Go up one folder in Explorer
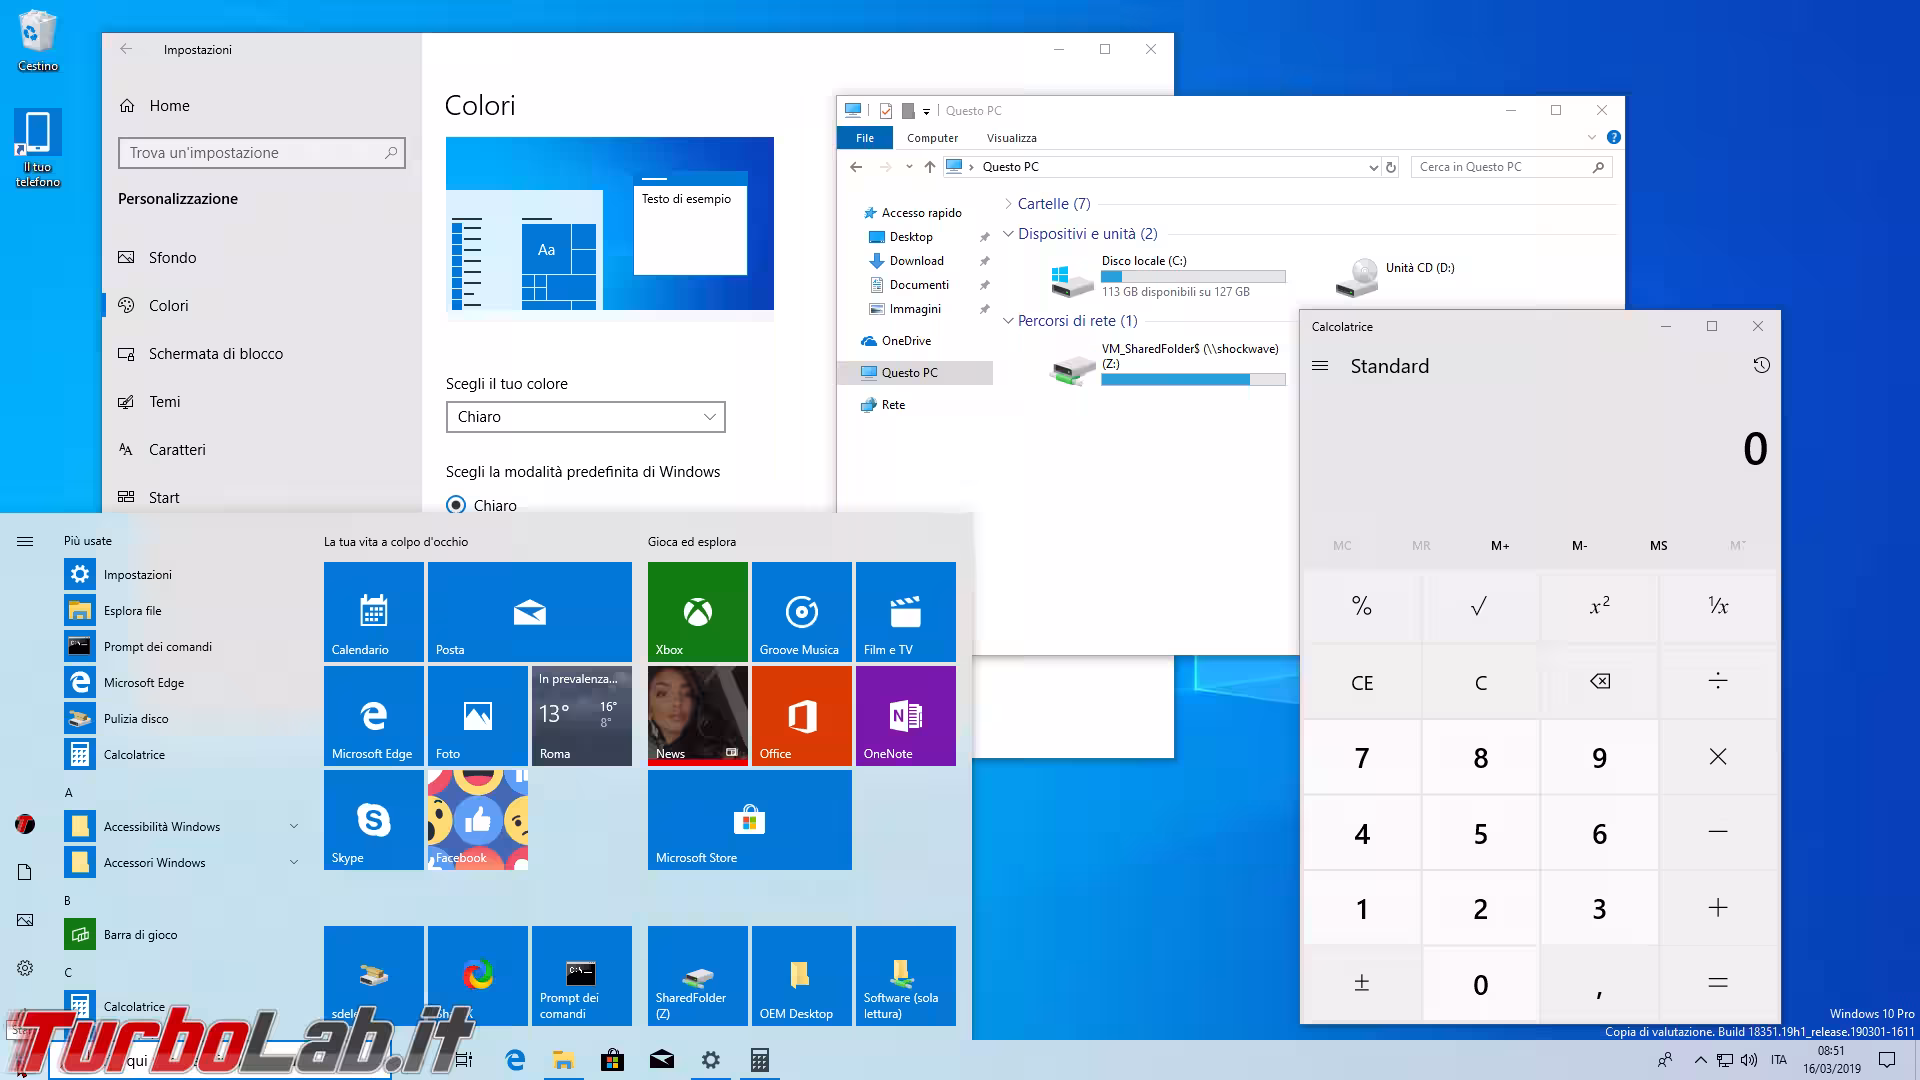Viewport: 1920px width, 1080px height. (x=929, y=167)
